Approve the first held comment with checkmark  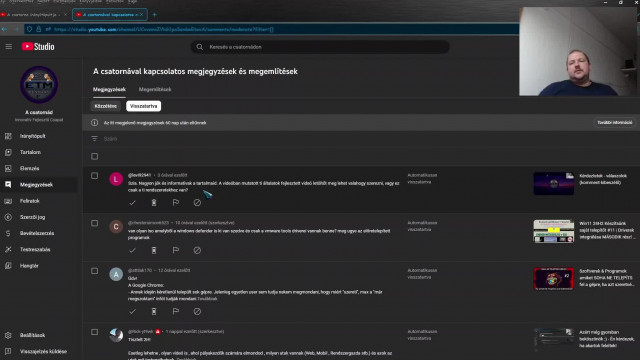132,202
